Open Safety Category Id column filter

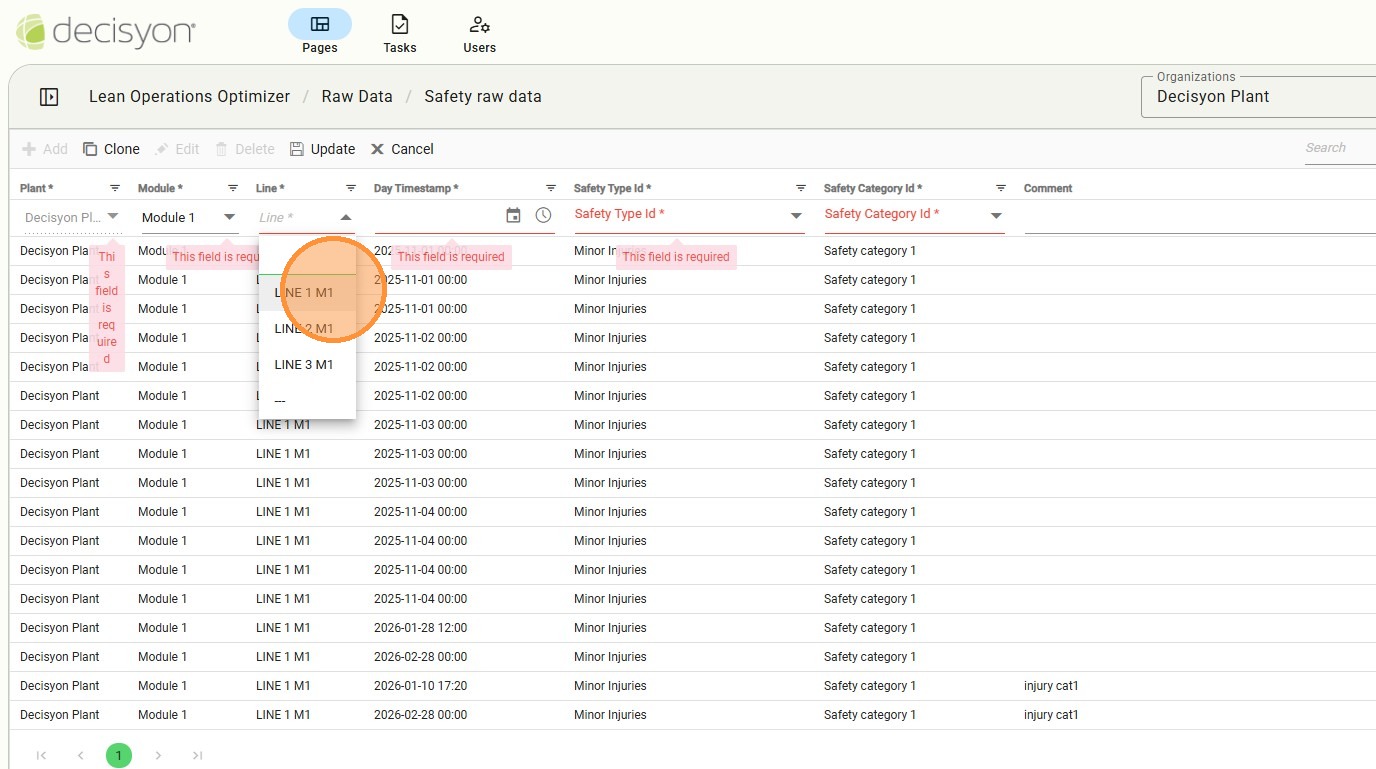[x=1001, y=188]
